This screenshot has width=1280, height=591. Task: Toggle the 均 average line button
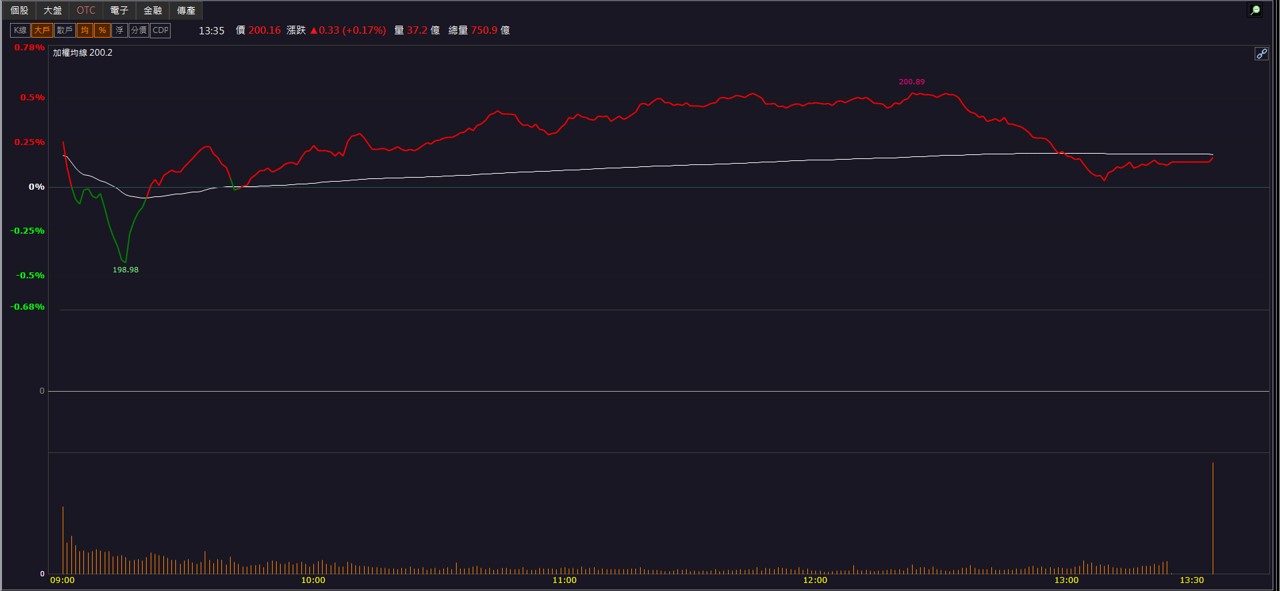coord(85,31)
